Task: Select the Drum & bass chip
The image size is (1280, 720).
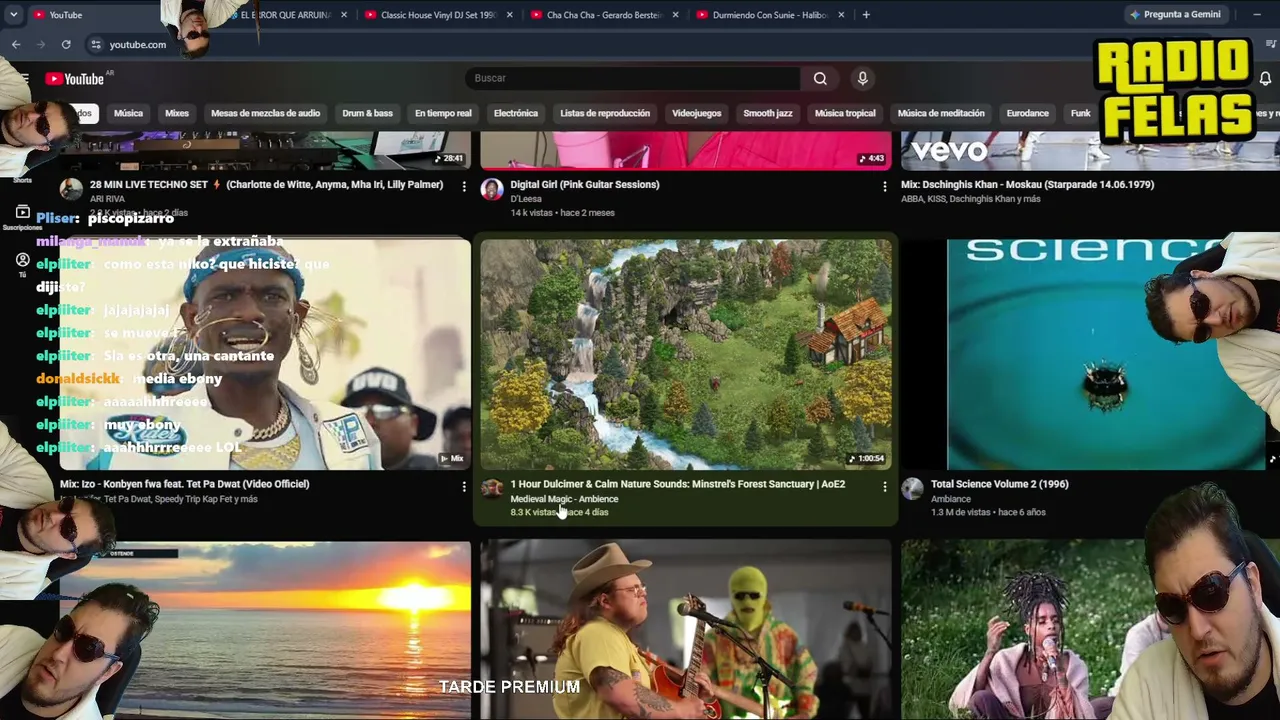Action: click(x=367, y=113)
